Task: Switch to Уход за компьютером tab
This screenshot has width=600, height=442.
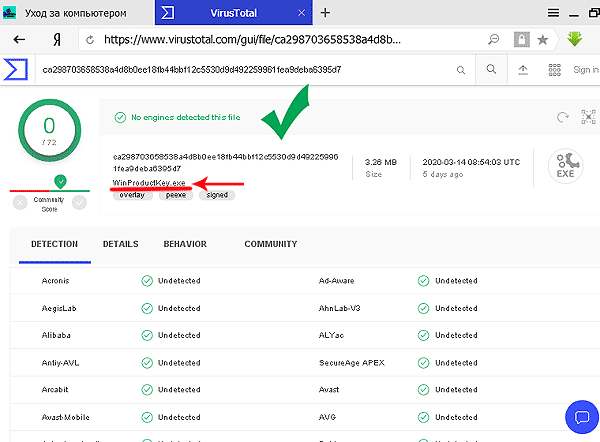Action: tap(77, 13)
